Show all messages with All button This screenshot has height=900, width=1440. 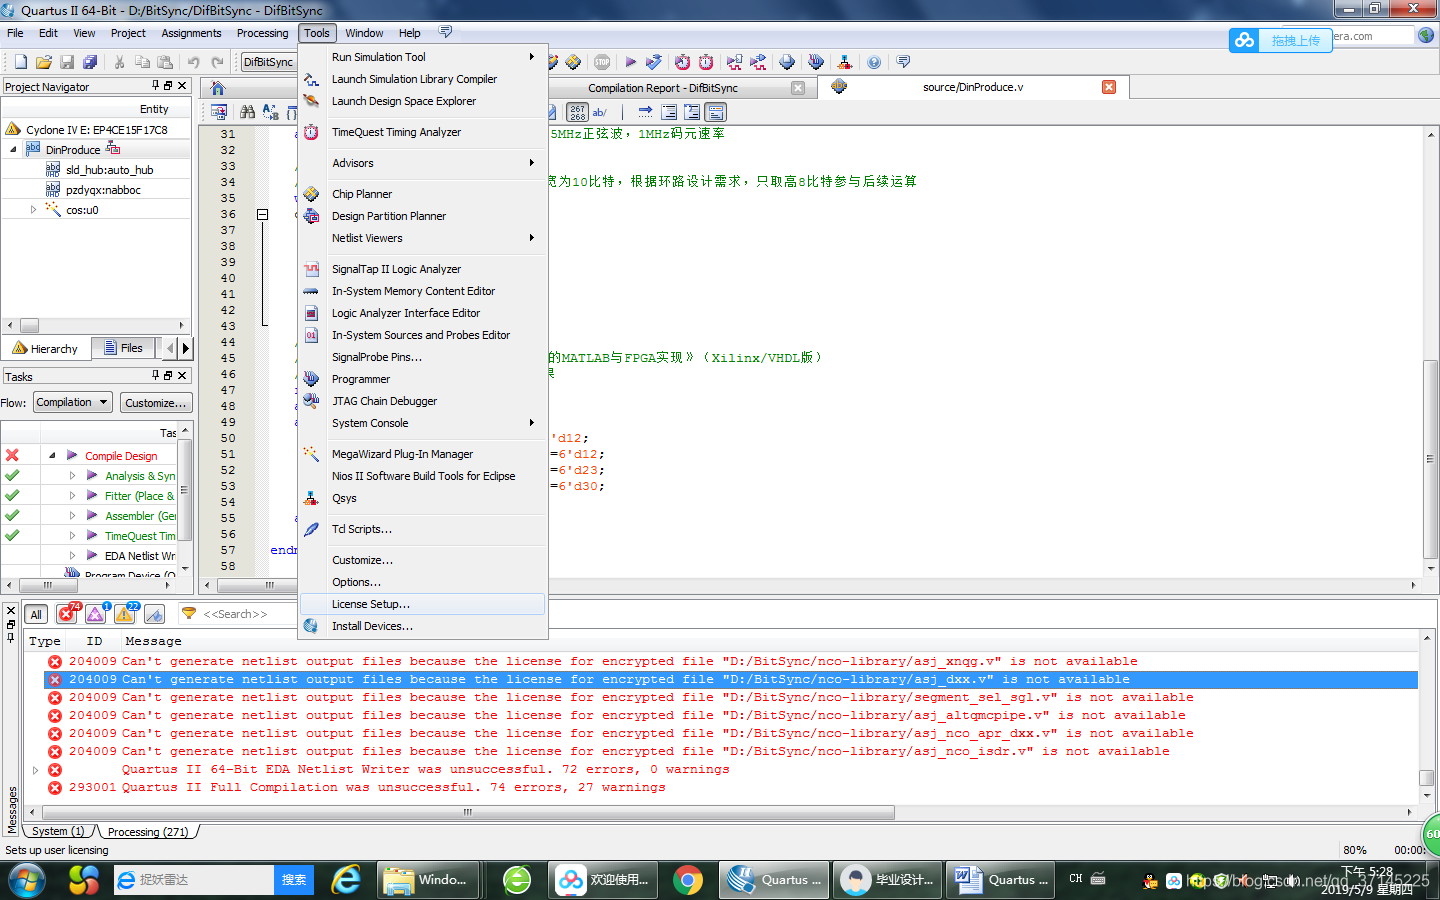tap(36, 614)
